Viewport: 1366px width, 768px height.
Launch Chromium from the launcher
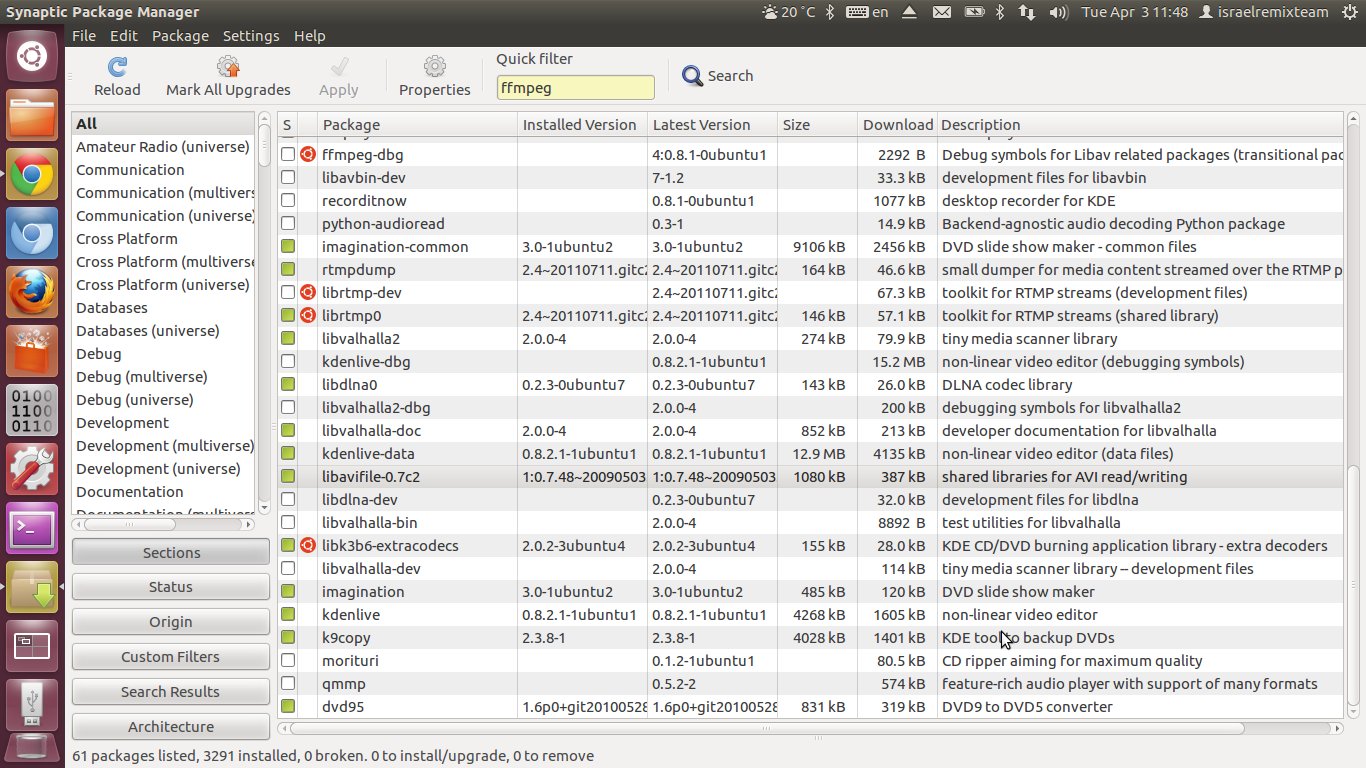pos(32,234)
